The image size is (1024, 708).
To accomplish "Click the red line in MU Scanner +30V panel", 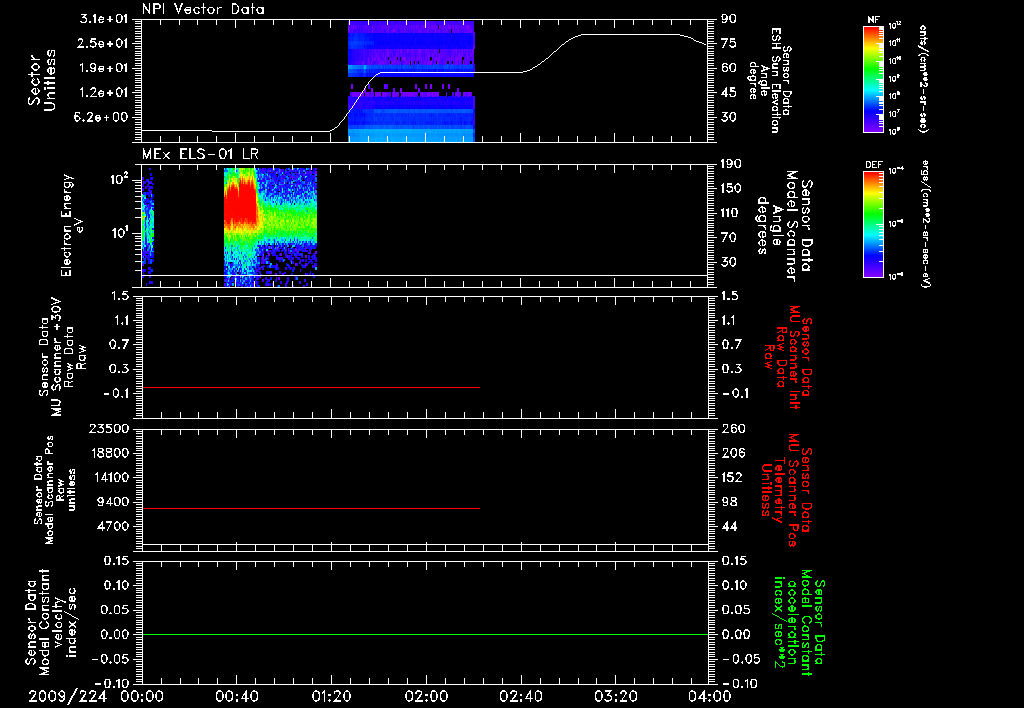I will 311,387.
